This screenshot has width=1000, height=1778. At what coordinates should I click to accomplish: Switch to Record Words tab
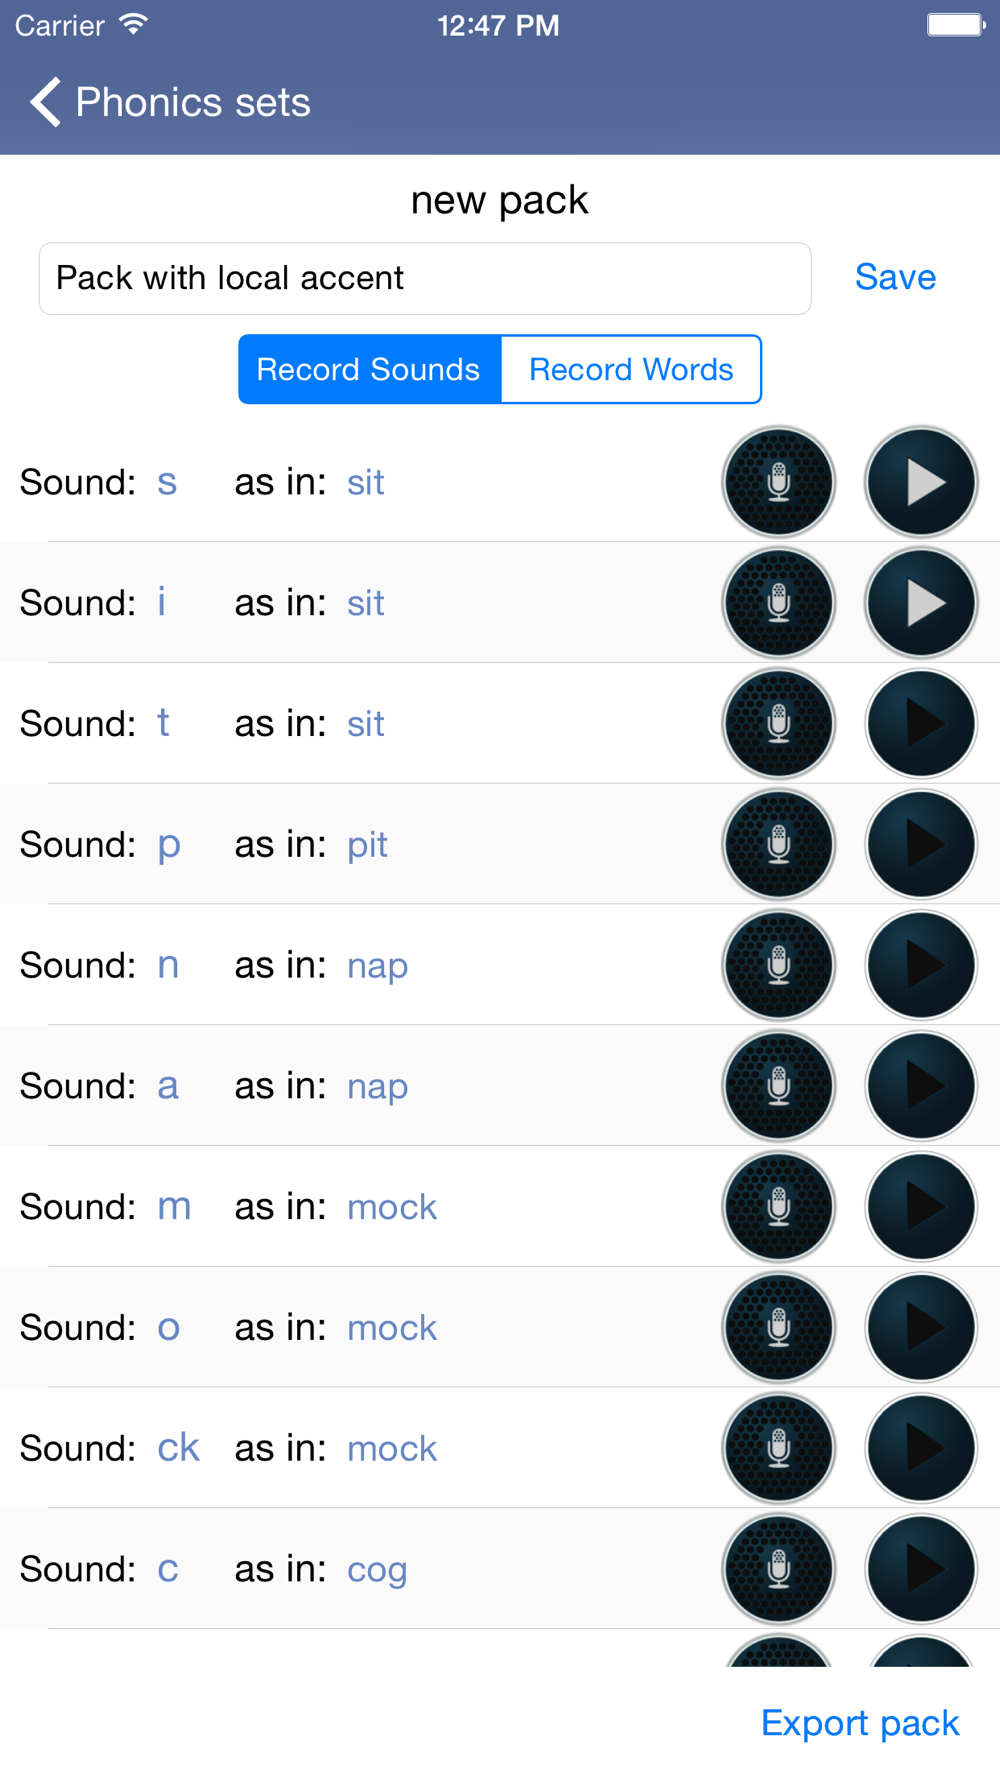[631, 369]
